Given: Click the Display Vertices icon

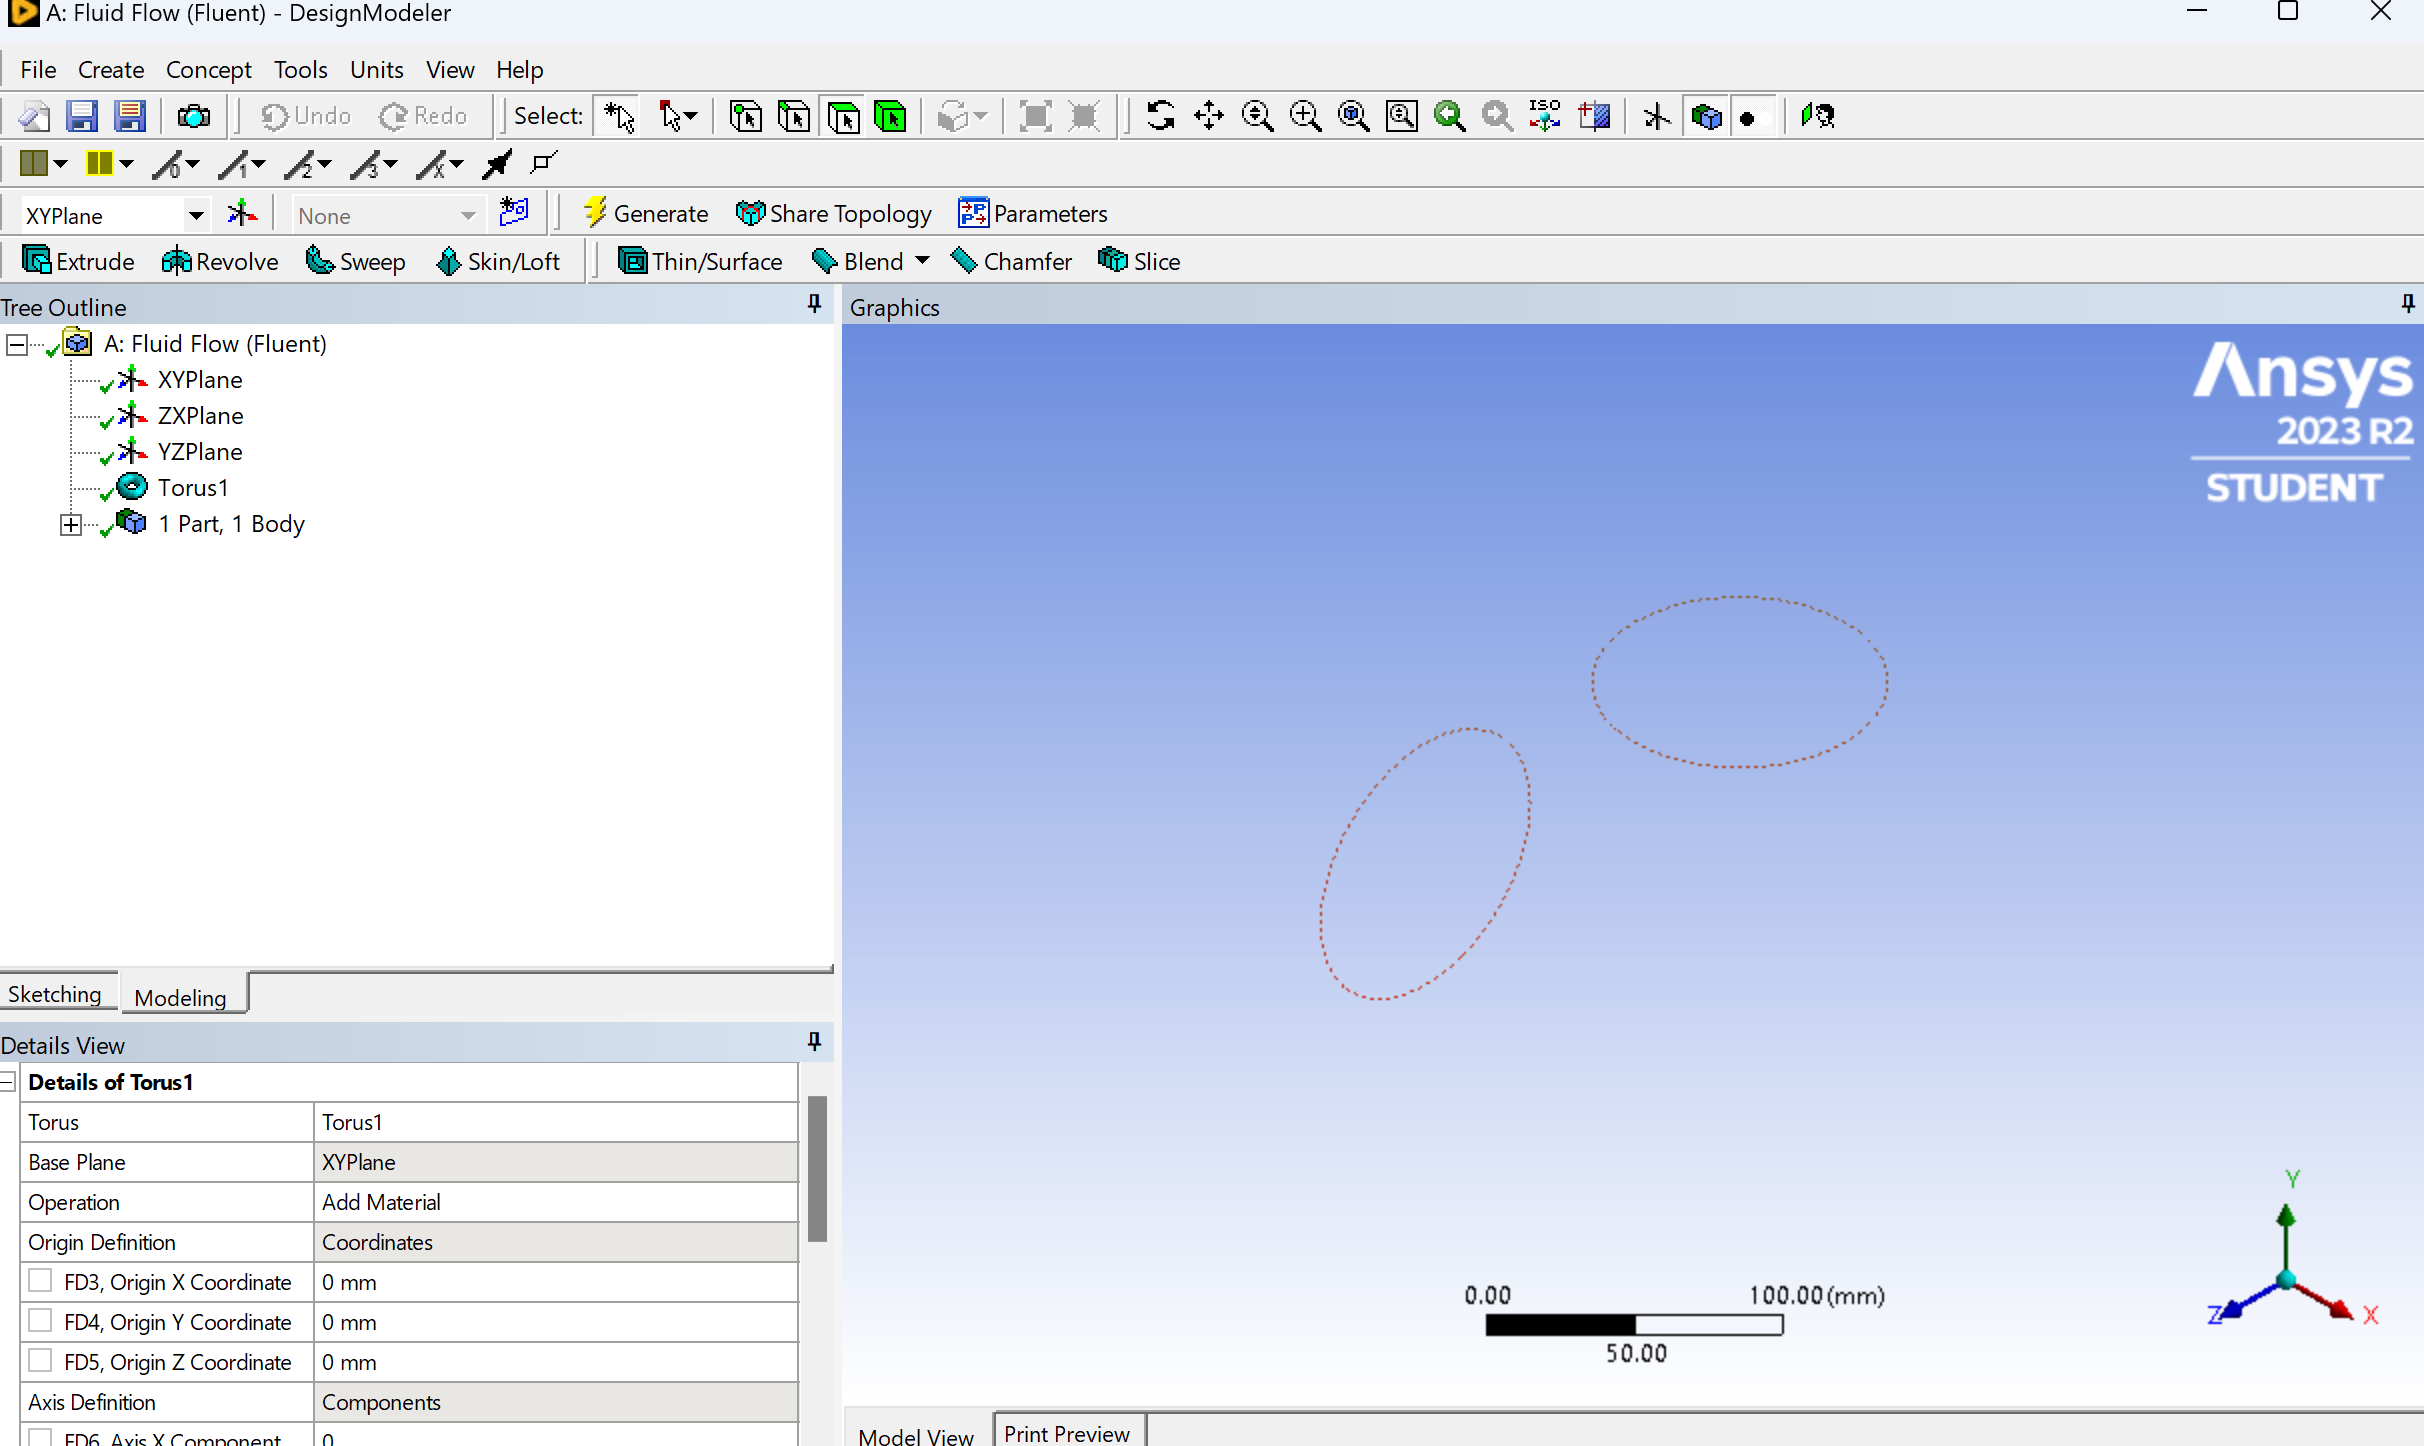Looking at the screenshot, I should [544, 162].
